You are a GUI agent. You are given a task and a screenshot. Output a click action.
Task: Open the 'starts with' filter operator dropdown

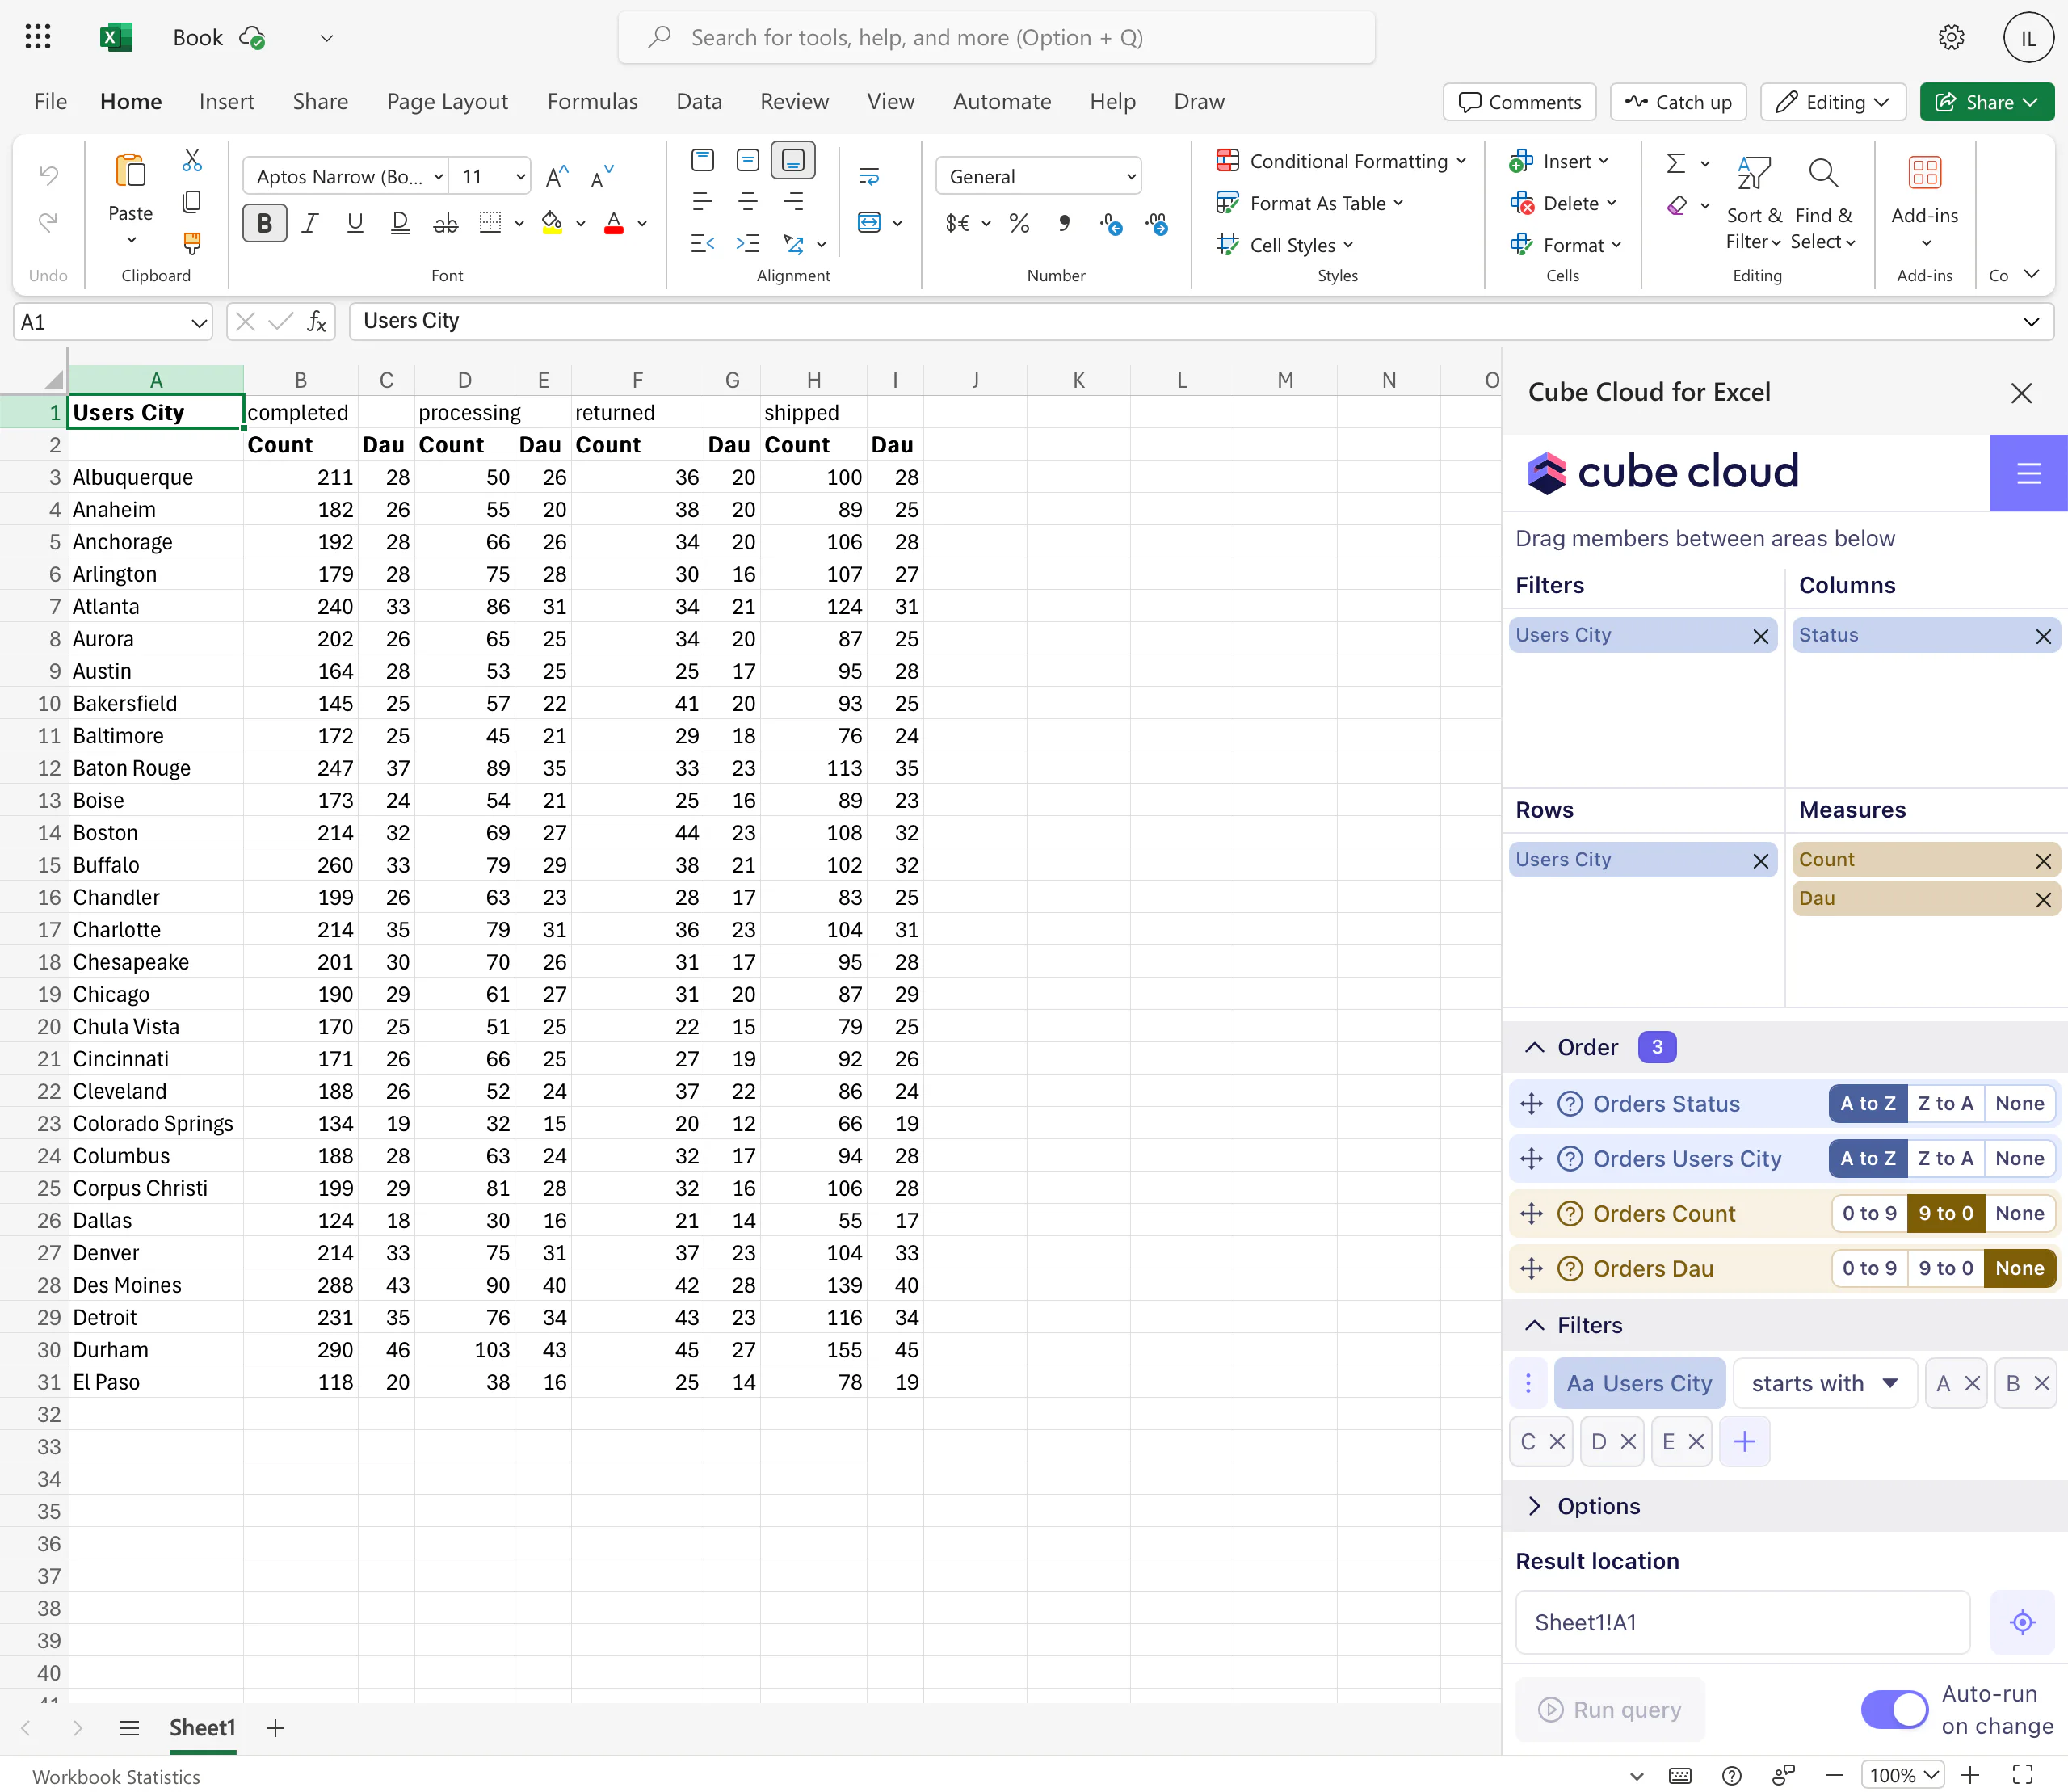[x=1824, y=1383]
